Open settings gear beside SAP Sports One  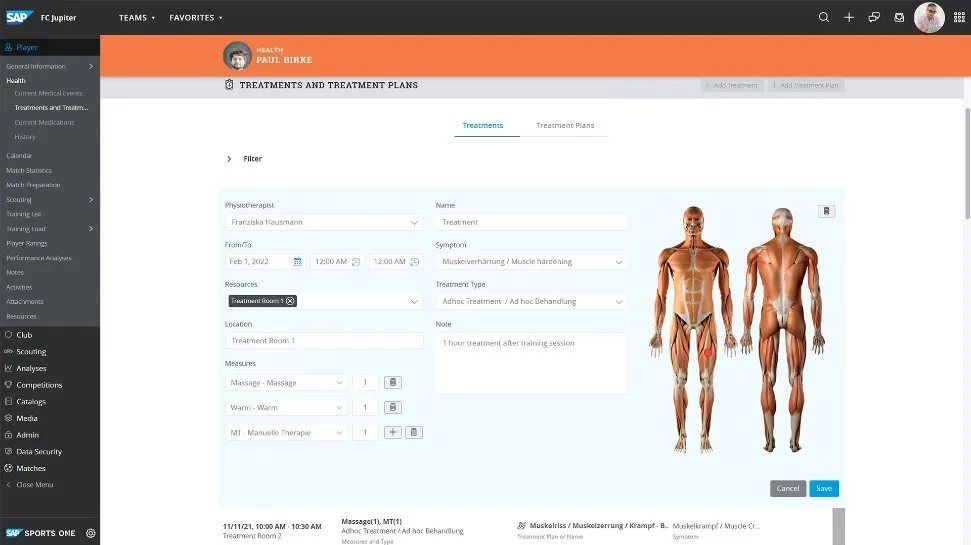[90, 533]
